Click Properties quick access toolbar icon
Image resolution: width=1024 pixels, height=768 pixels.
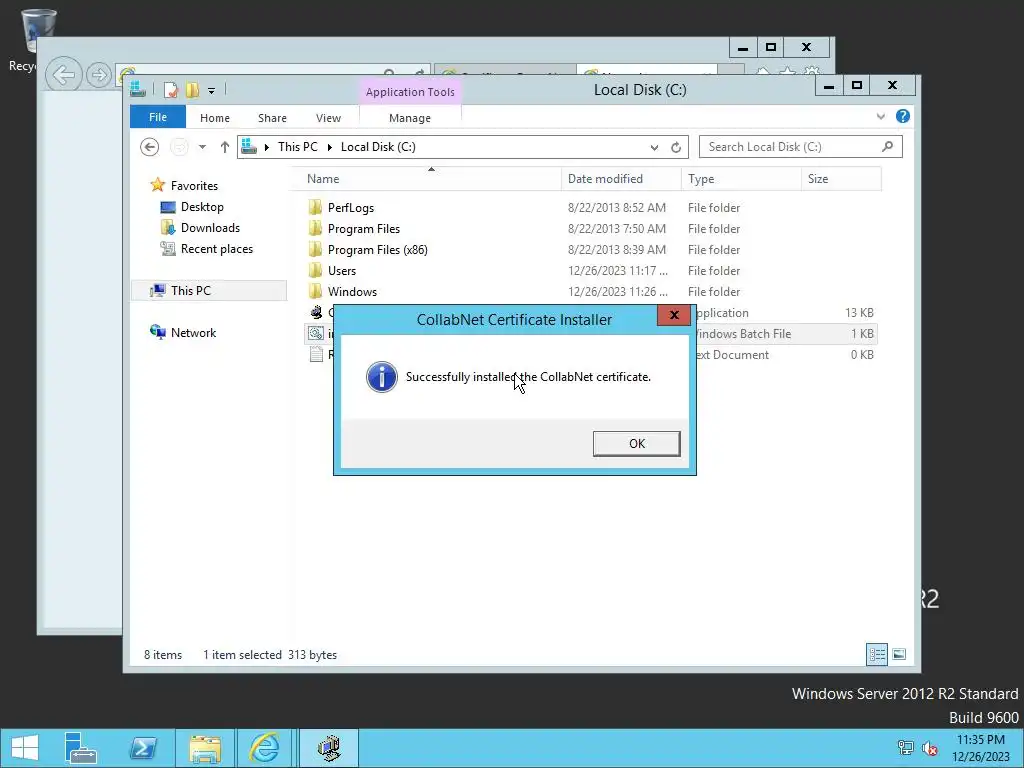coord(170,90)
